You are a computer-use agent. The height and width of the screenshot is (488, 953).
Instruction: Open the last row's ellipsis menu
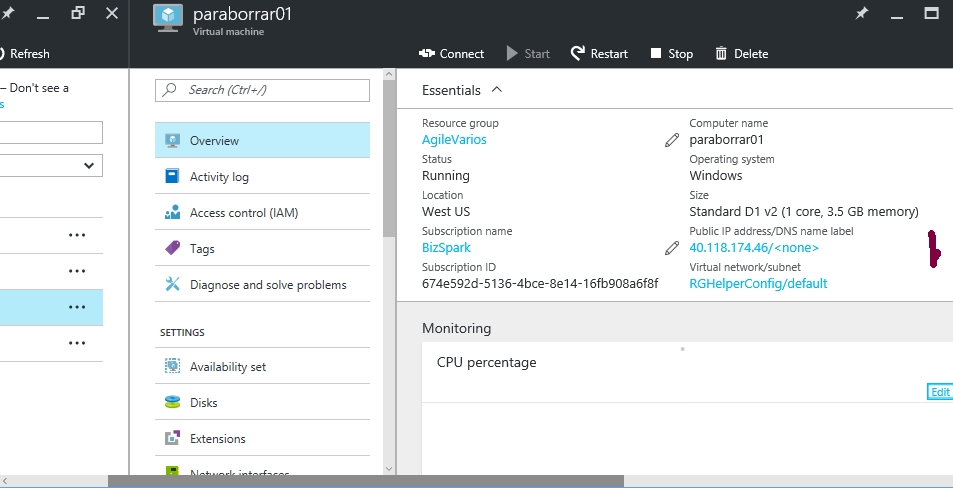(x=77, y=343)
